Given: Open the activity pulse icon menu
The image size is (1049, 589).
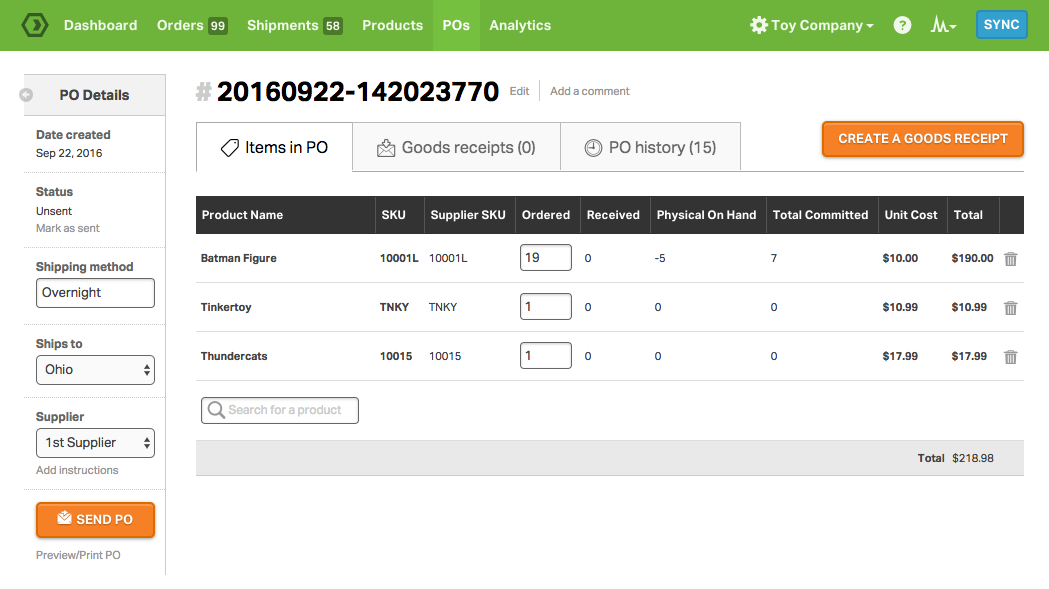Looking at the screenshot, I should click(x=943, y=25).
